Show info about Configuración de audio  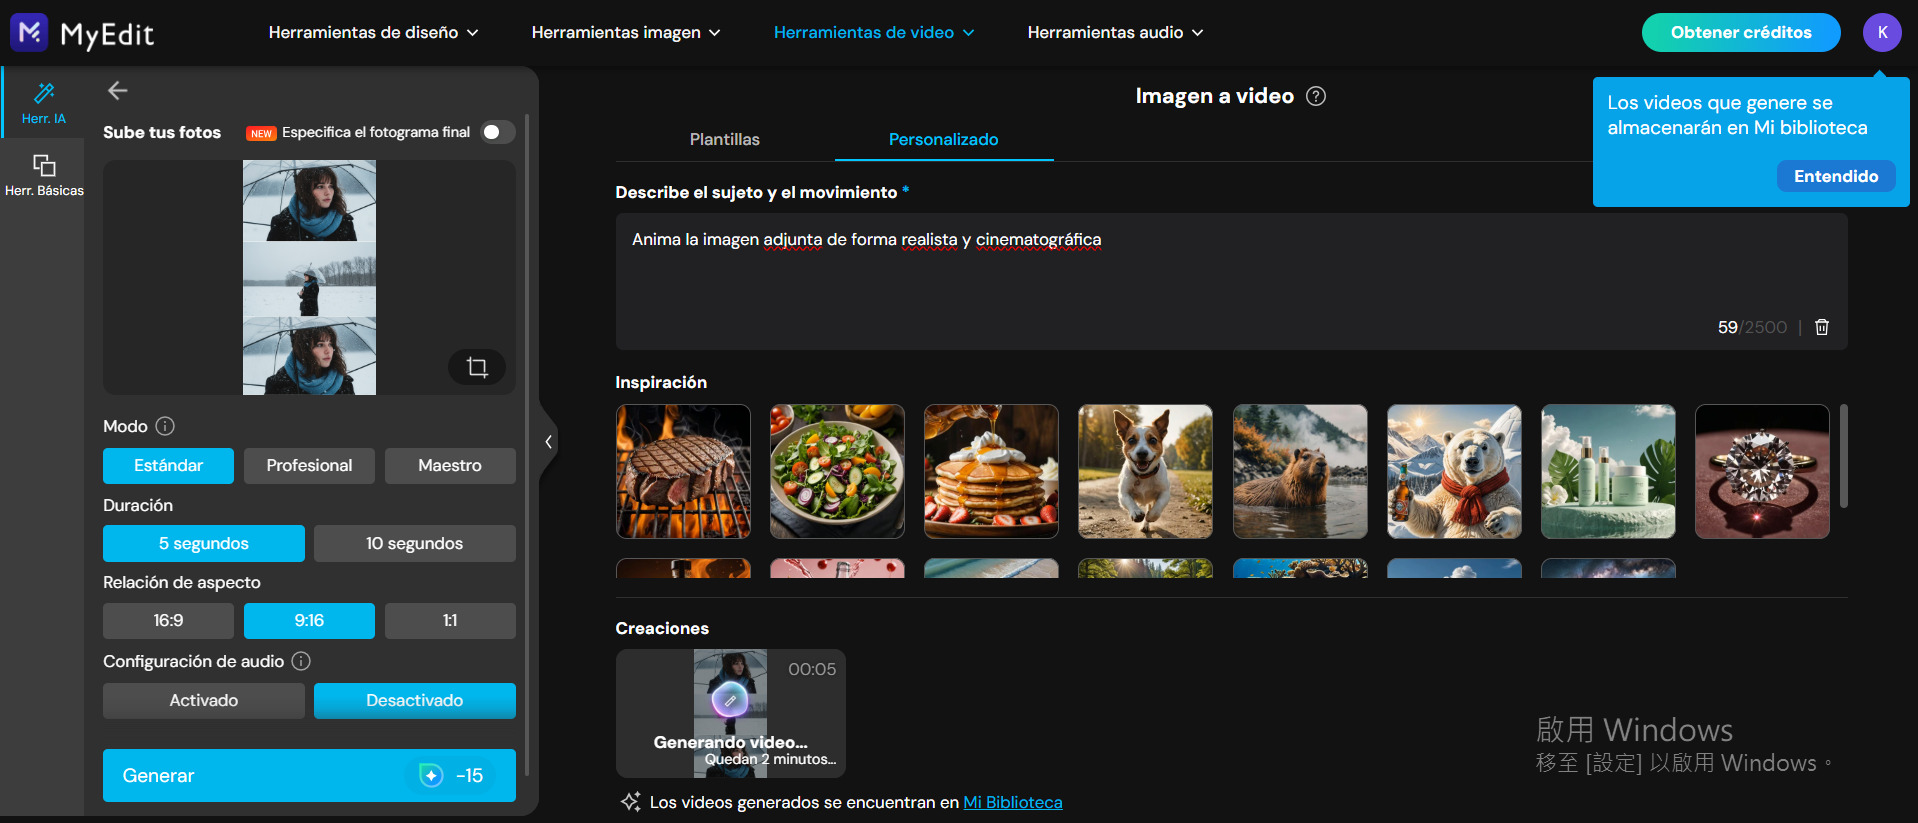click(x=301, y=661)
